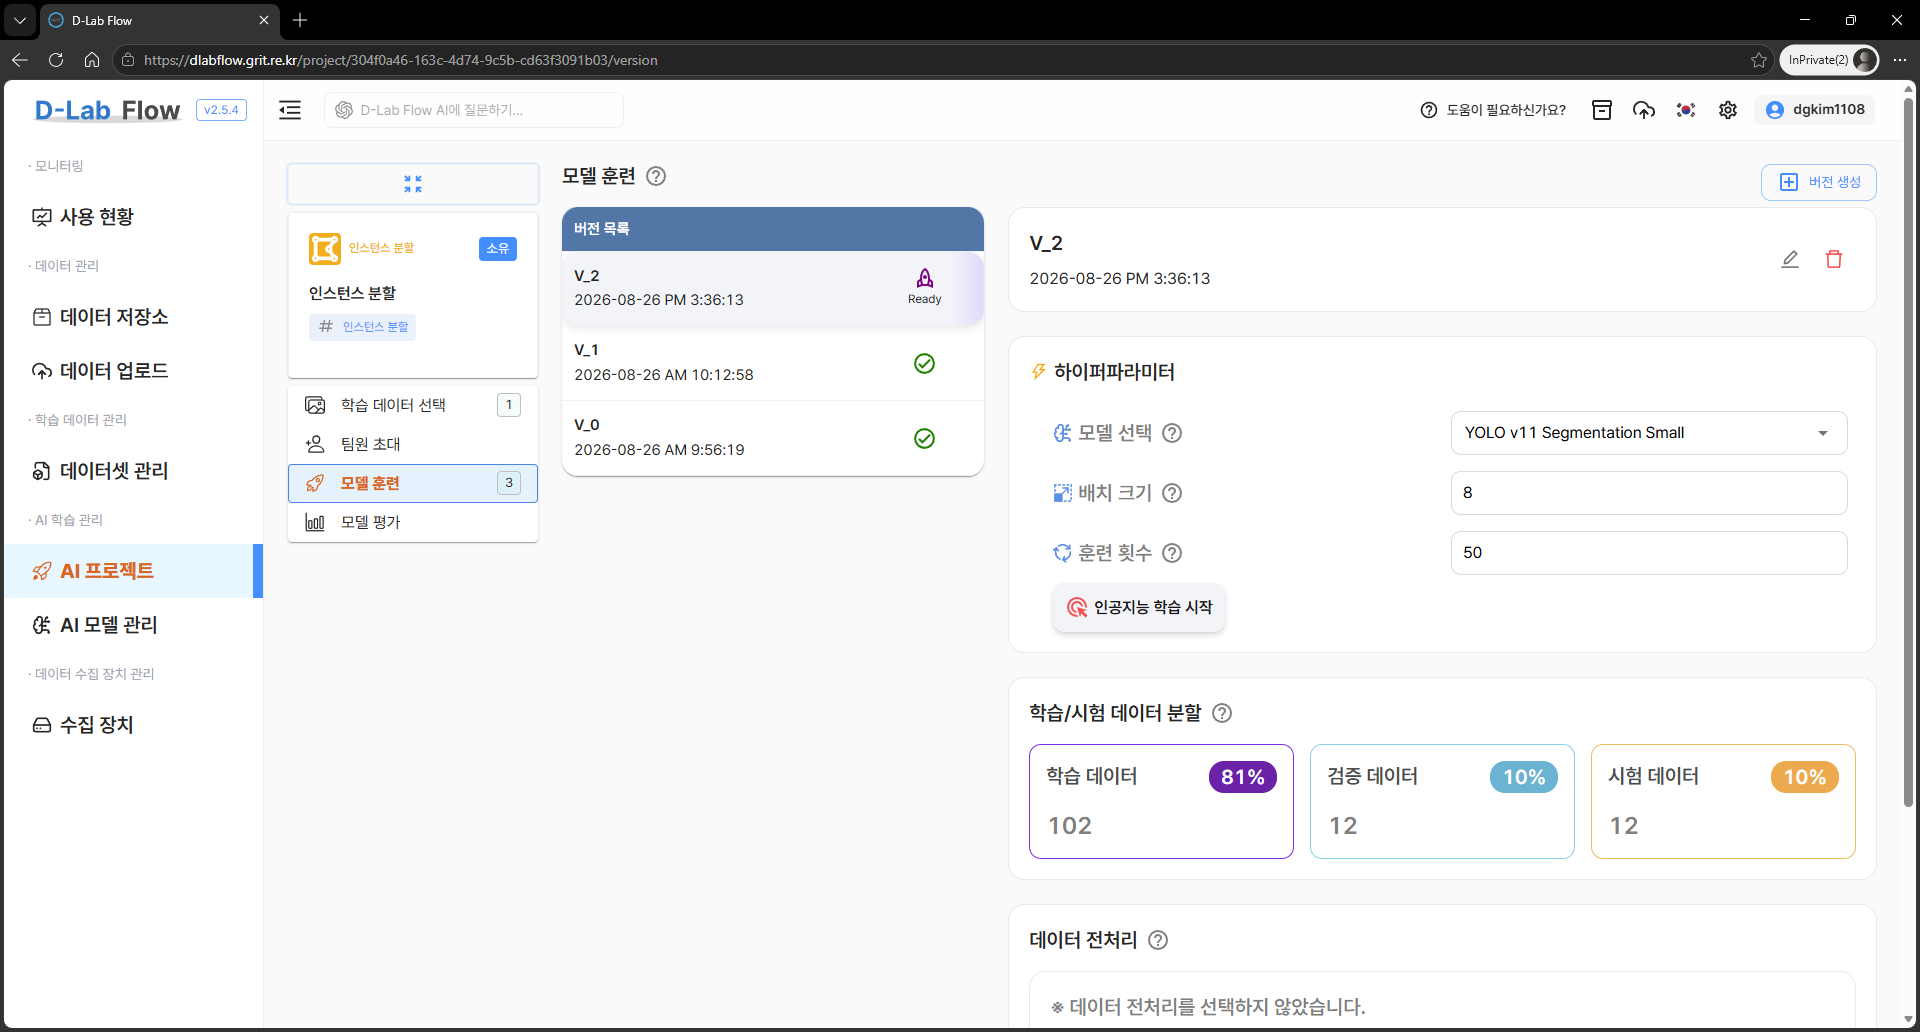Select version V_0 in version list
Image resolution: width=1920 pixels, height=1032 pixels.
[x=772, y=438]
